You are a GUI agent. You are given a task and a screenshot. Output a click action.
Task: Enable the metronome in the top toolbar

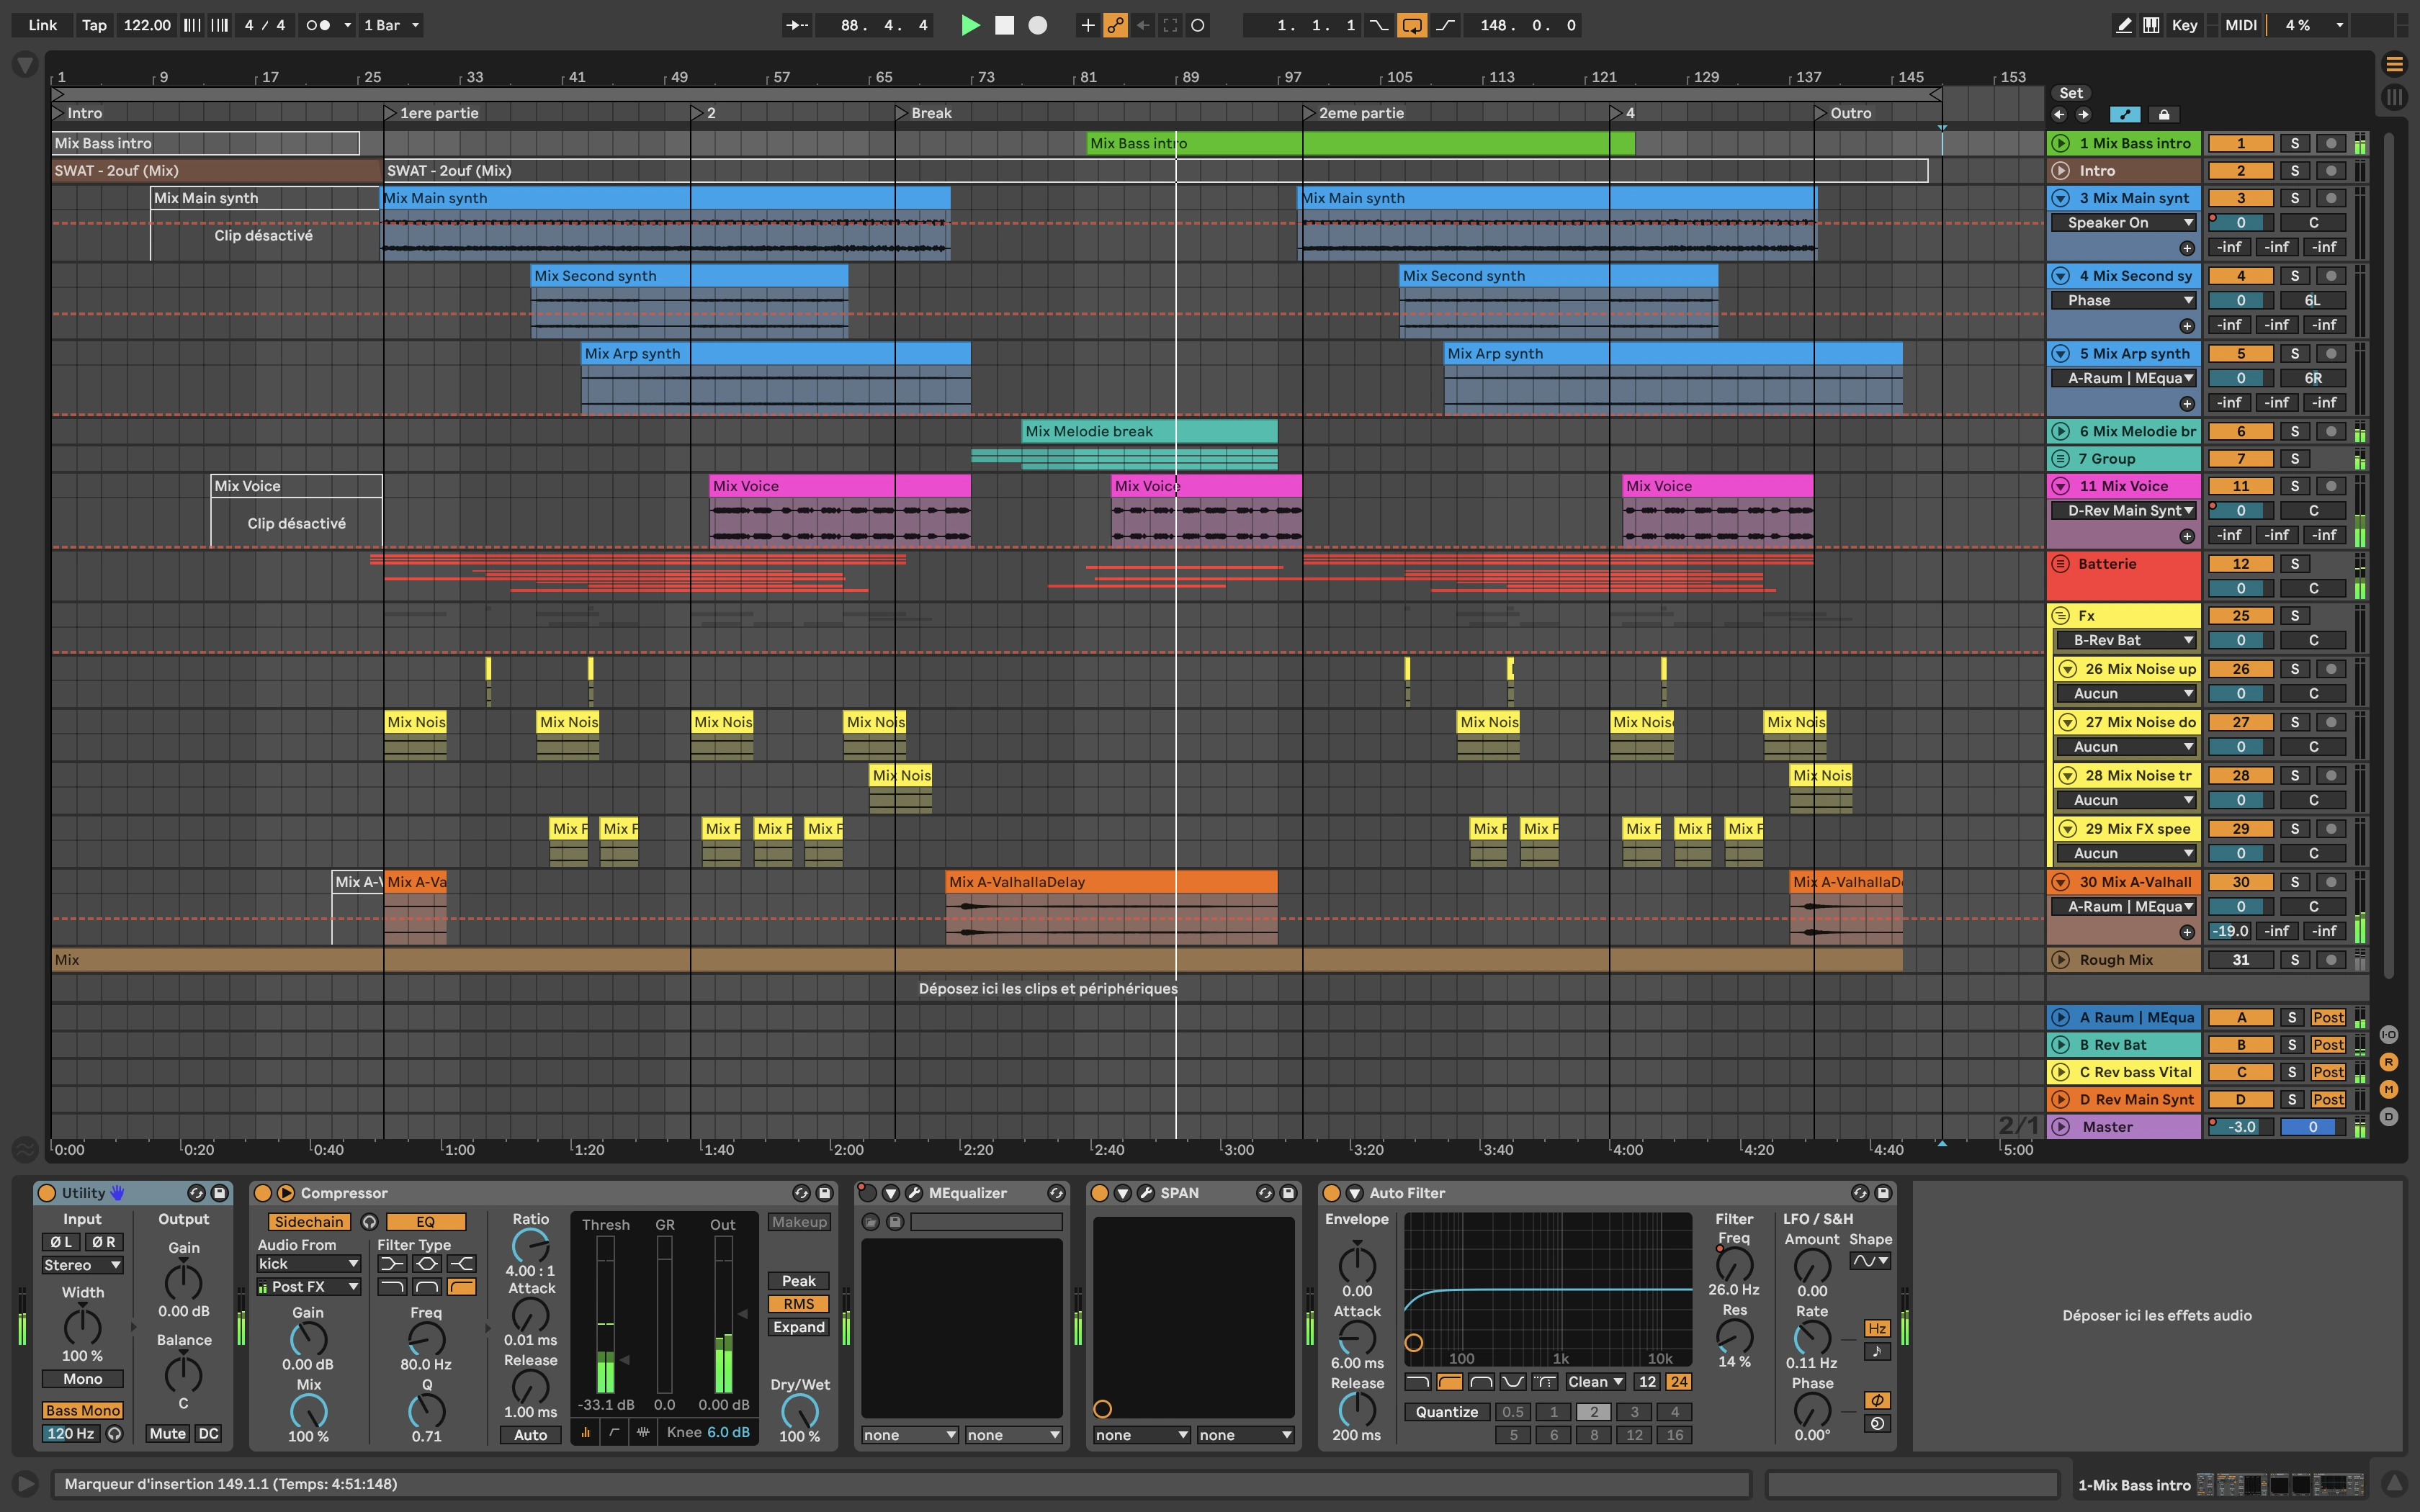(x=318, y=25)
